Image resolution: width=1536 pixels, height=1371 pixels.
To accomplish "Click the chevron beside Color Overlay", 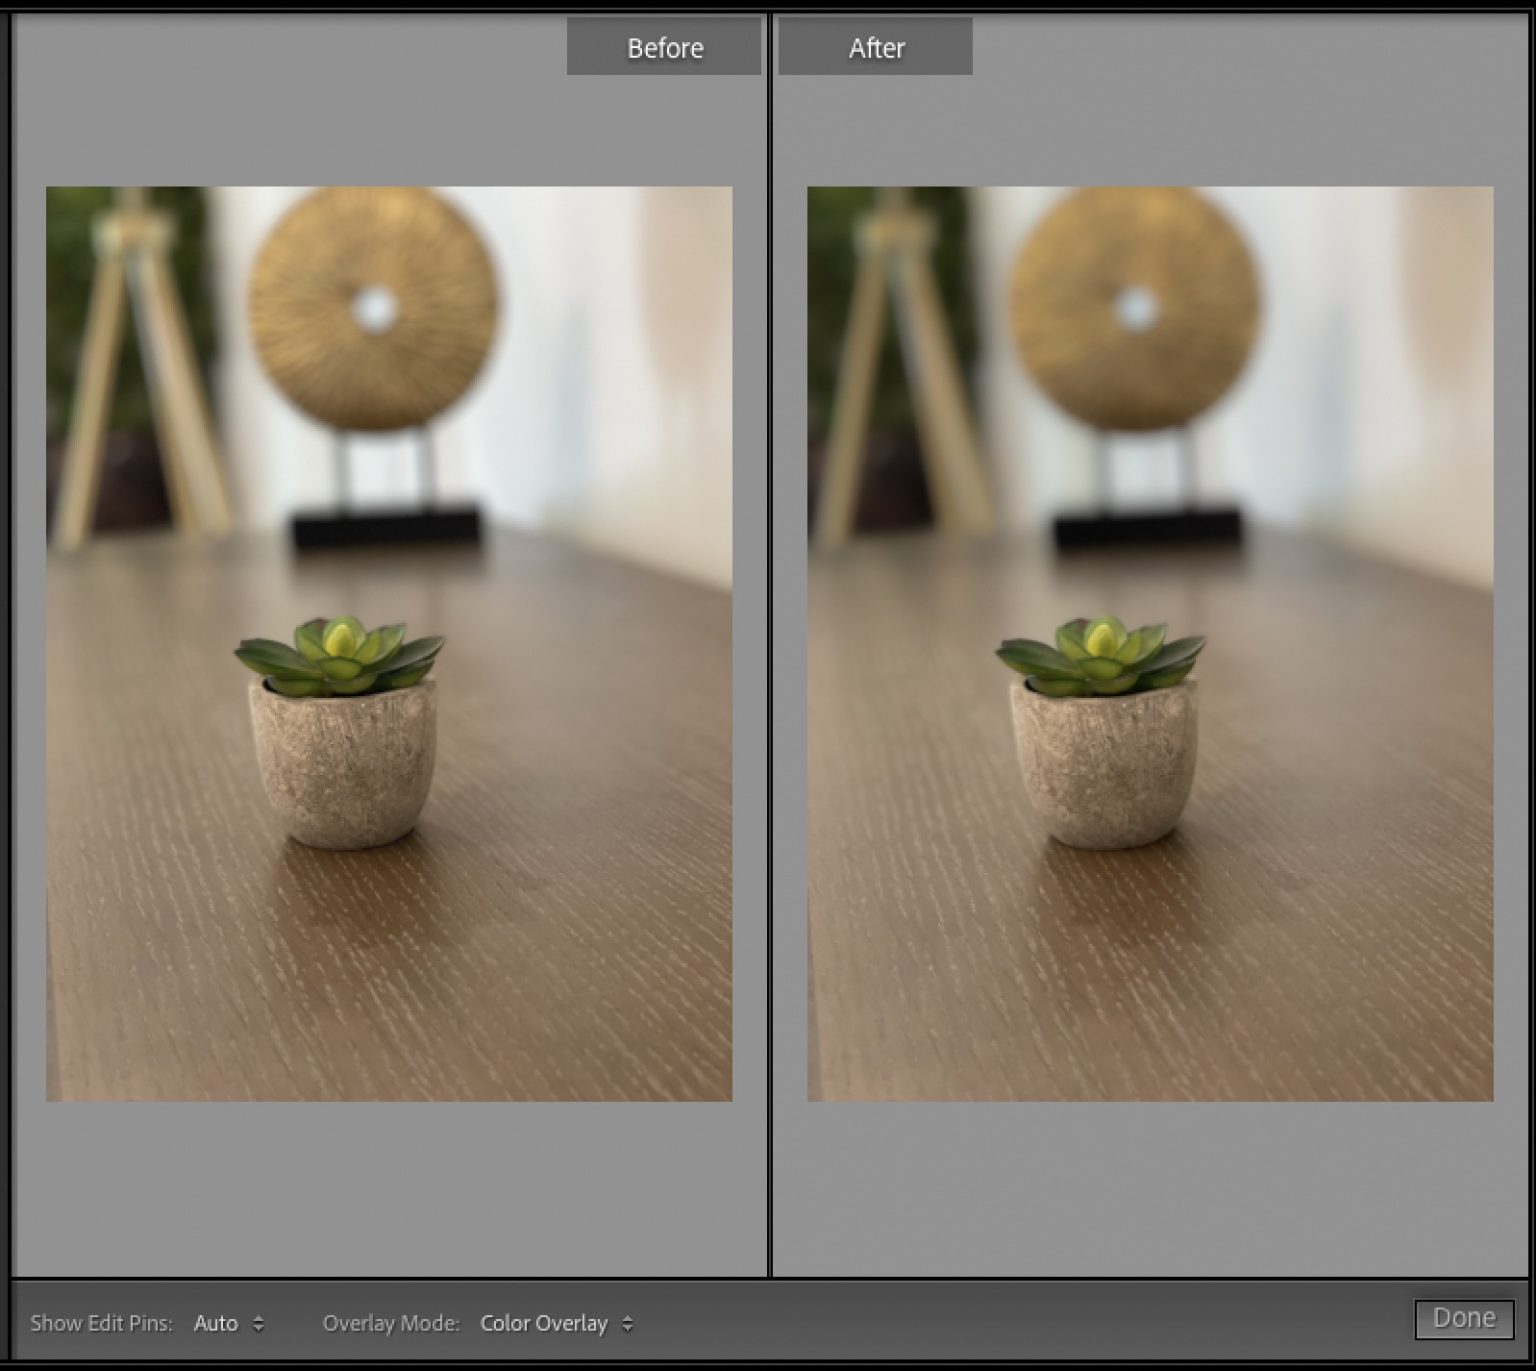I will click(628, 1322).
